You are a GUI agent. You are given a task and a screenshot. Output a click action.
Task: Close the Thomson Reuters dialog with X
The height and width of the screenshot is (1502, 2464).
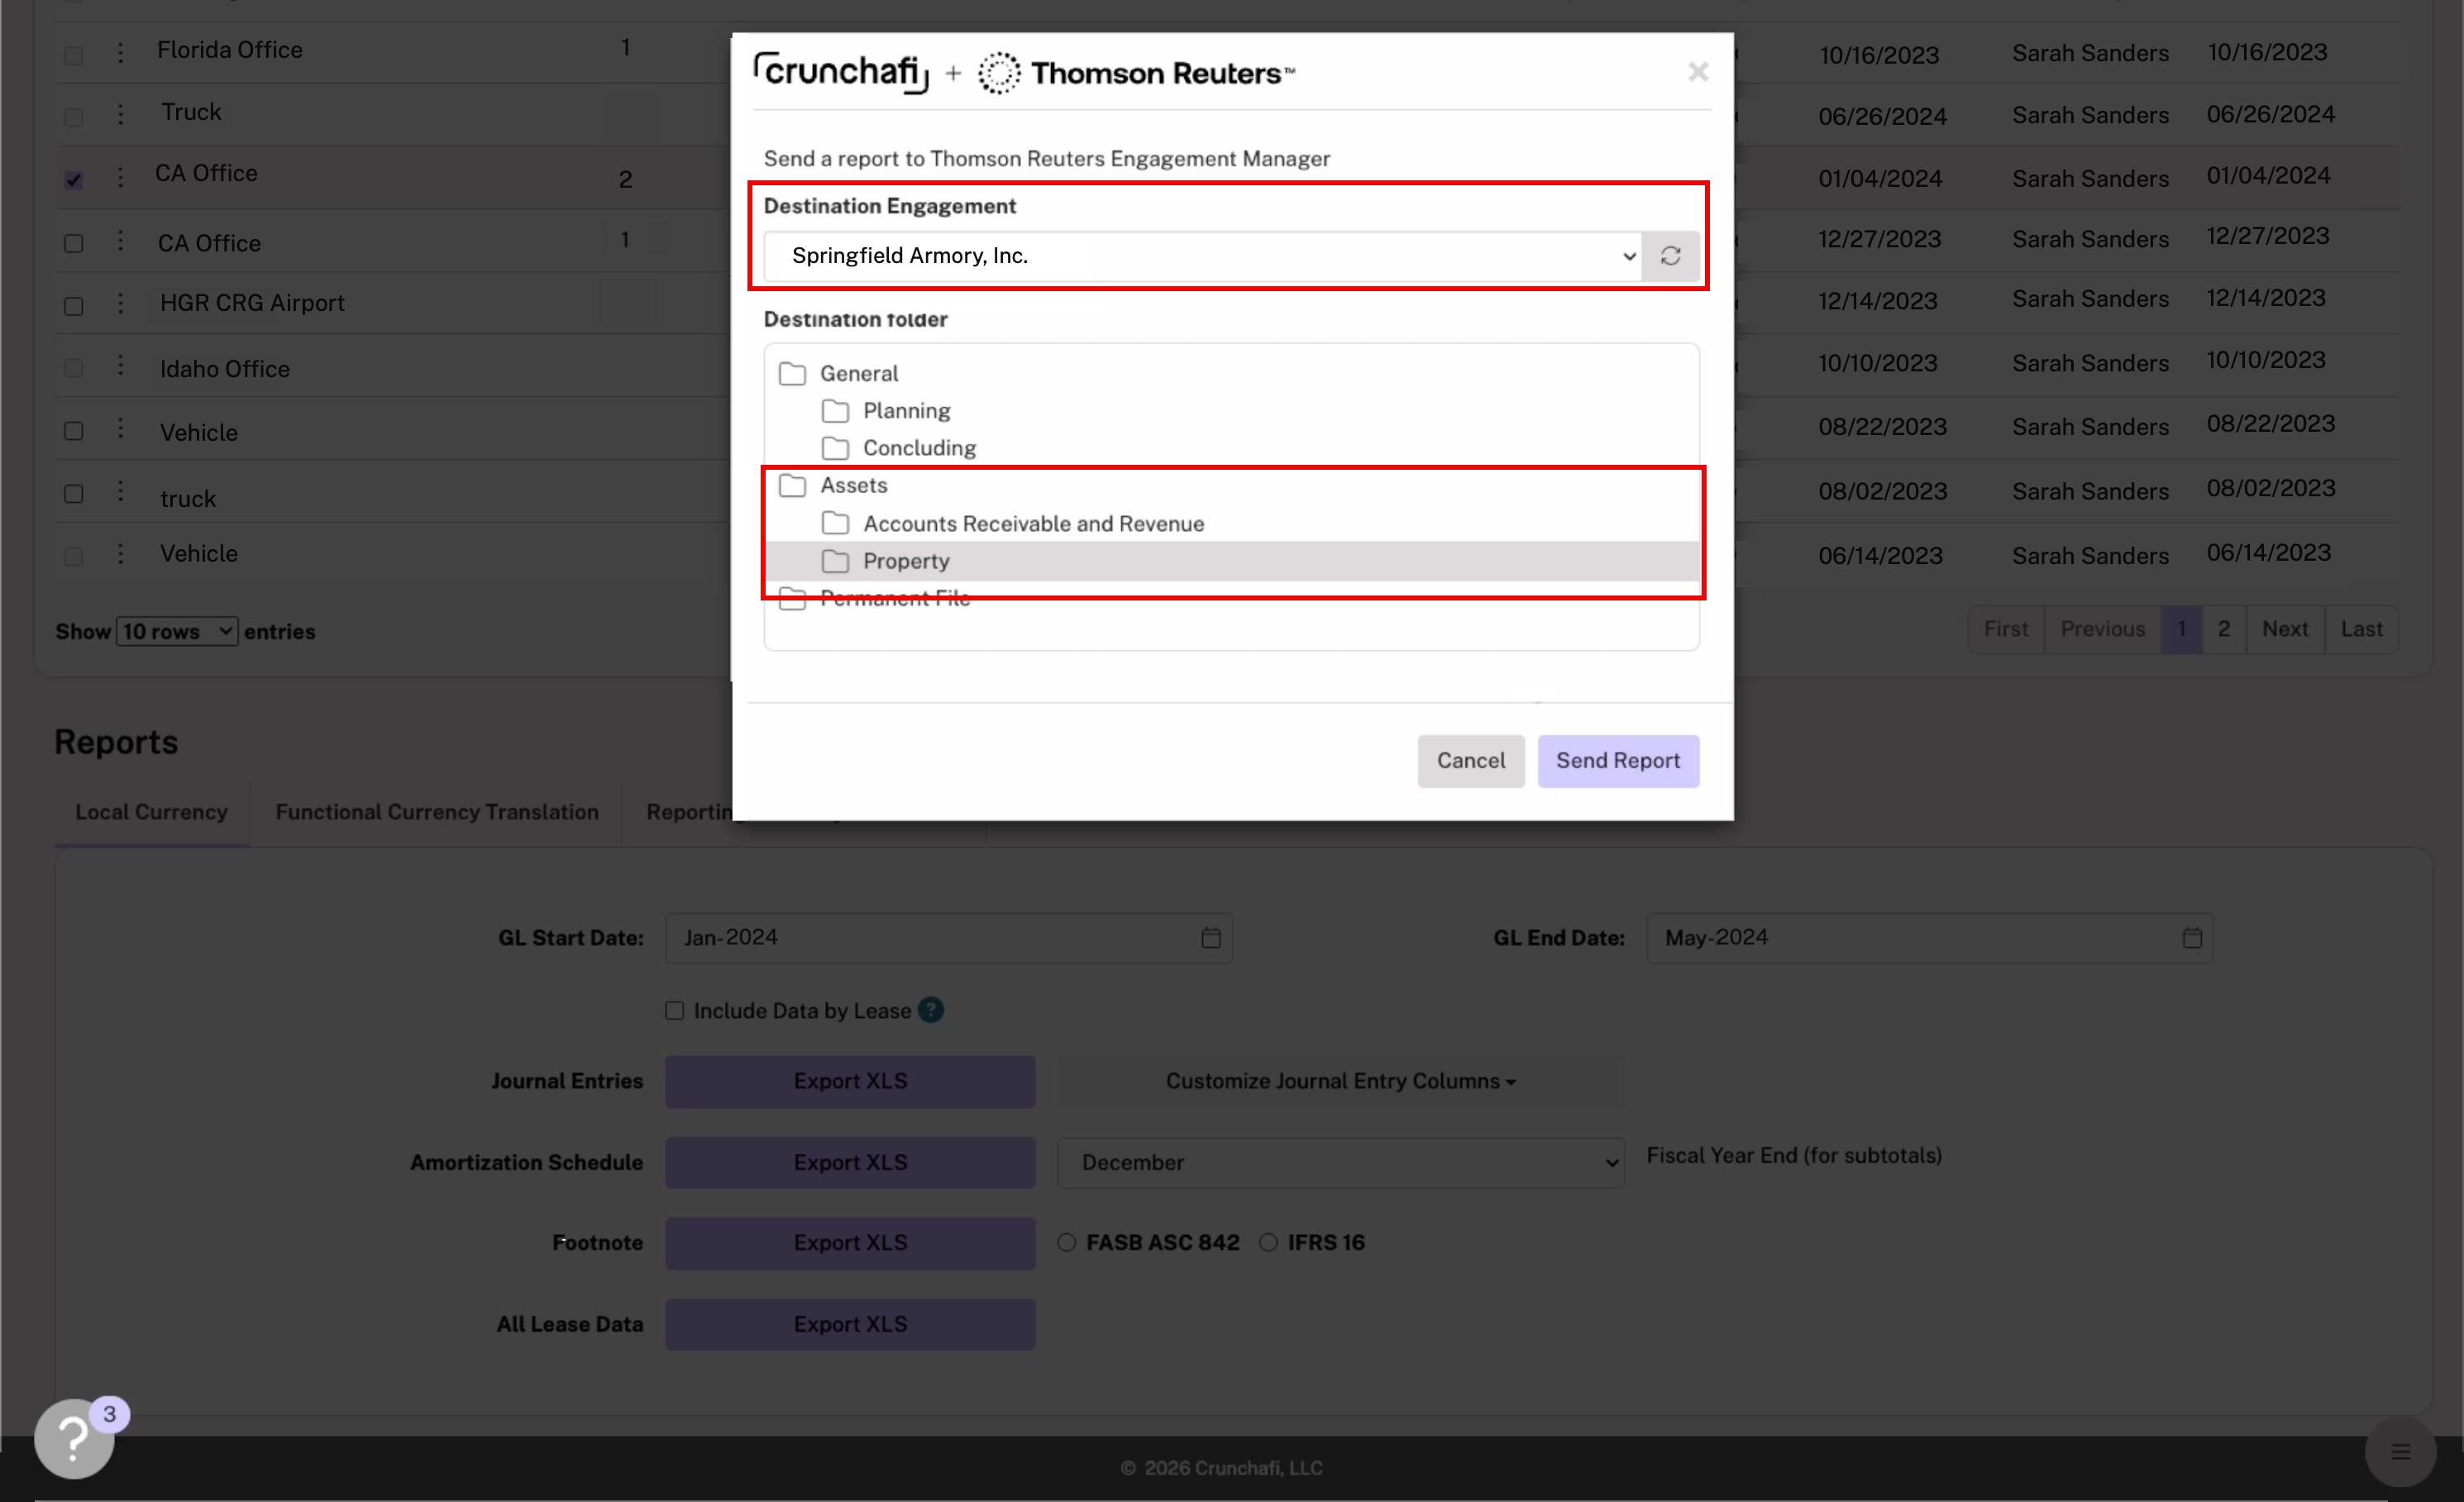[x=1698, y=72]
